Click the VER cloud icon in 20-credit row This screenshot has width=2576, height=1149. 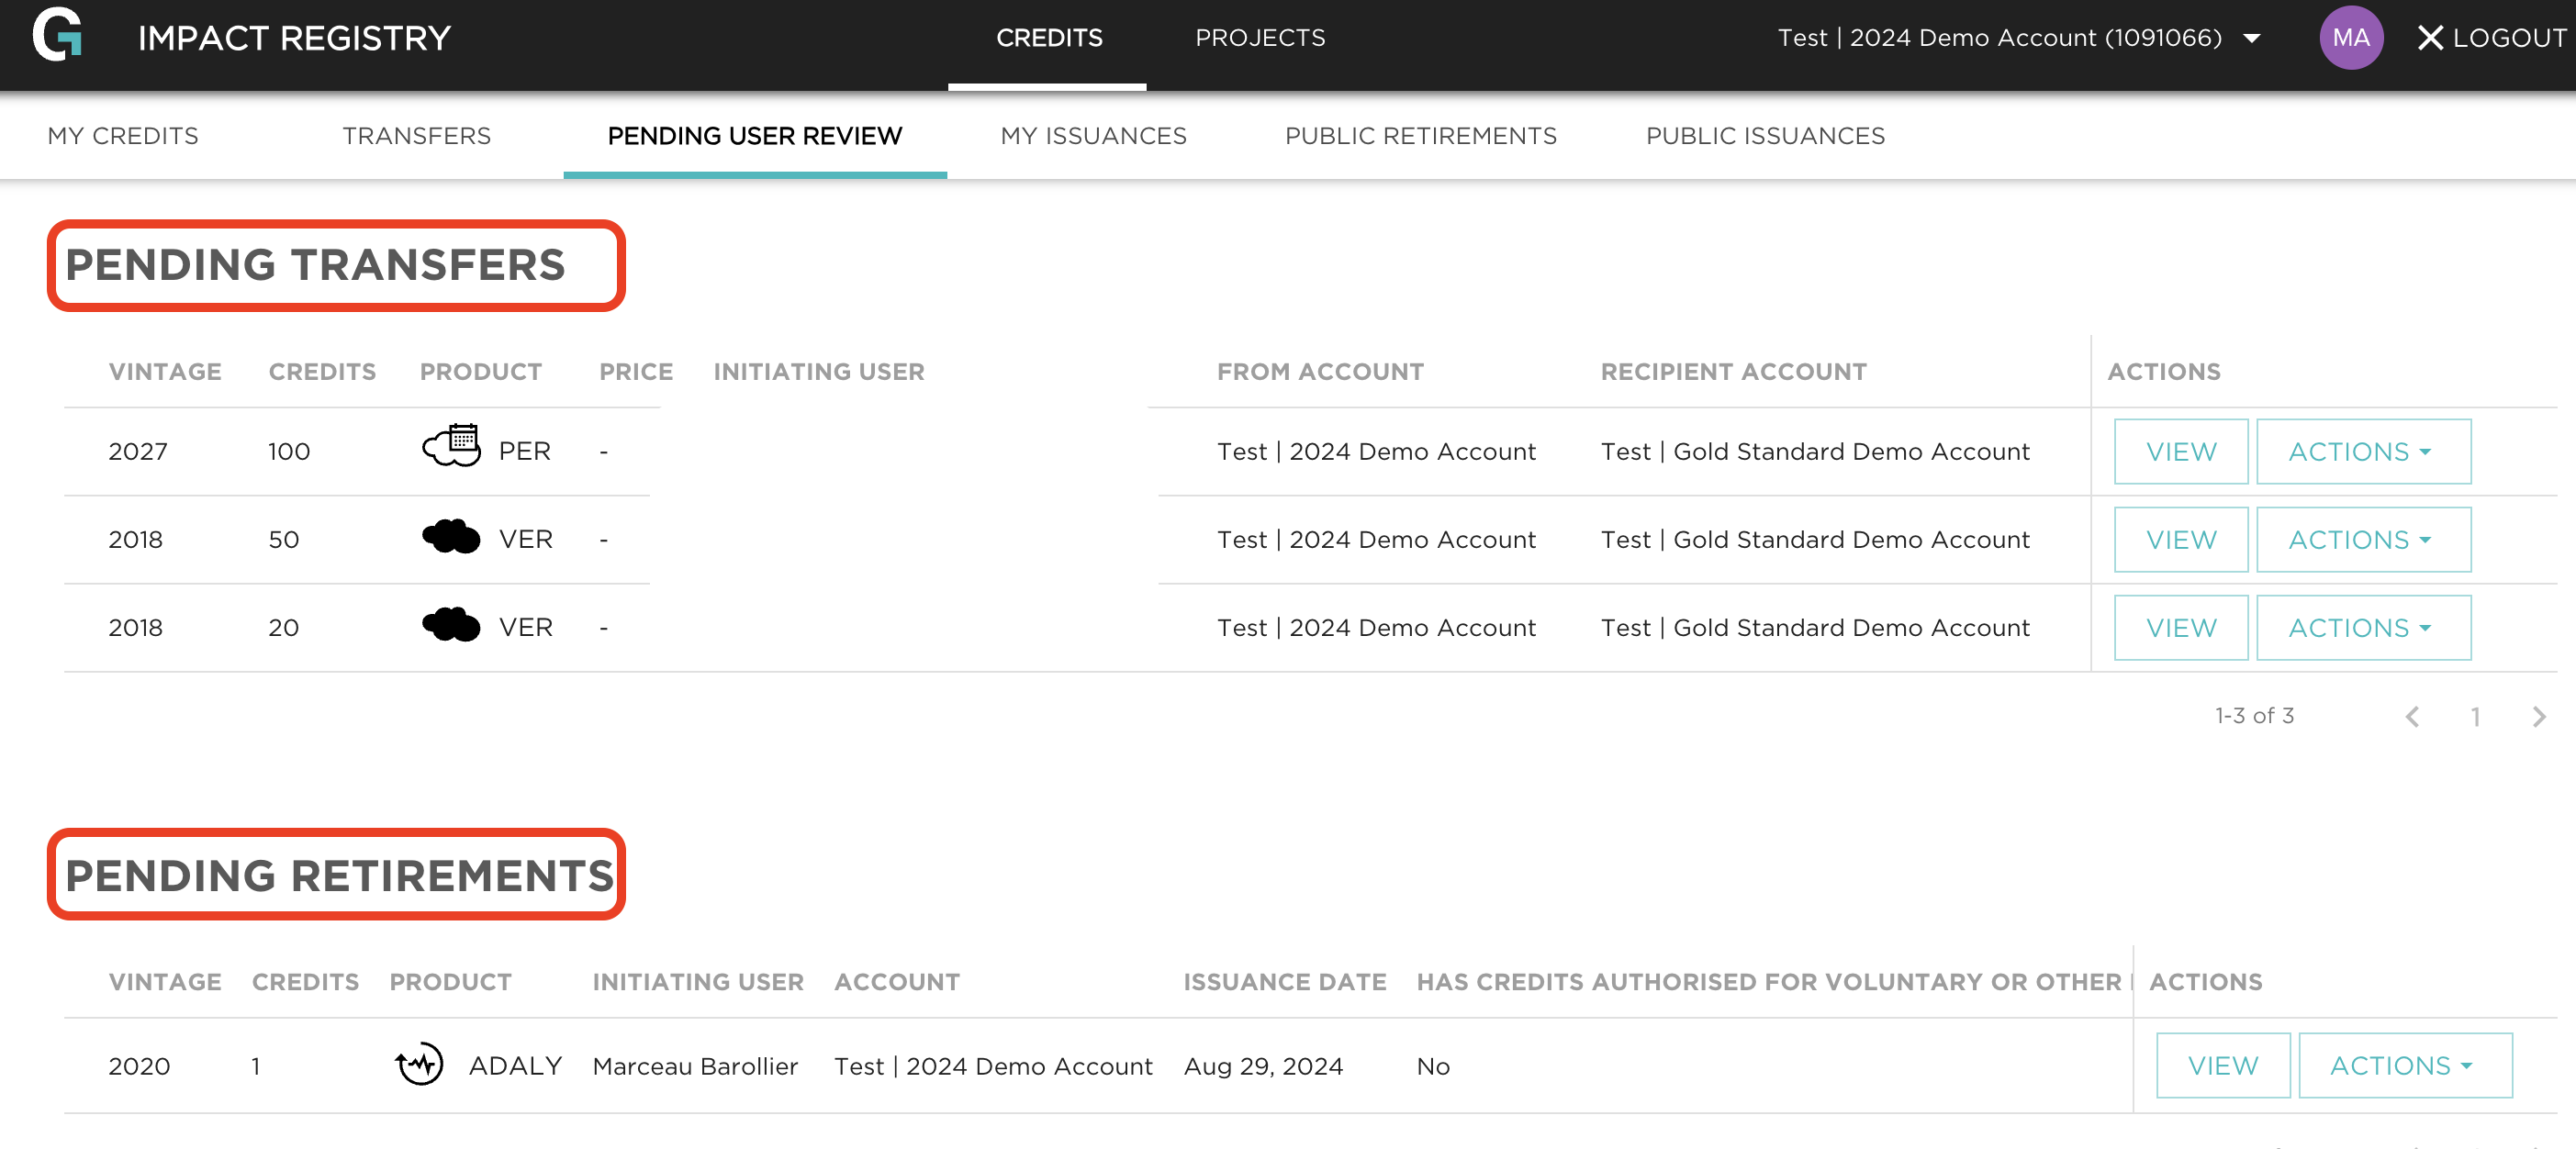coord(451,625)
